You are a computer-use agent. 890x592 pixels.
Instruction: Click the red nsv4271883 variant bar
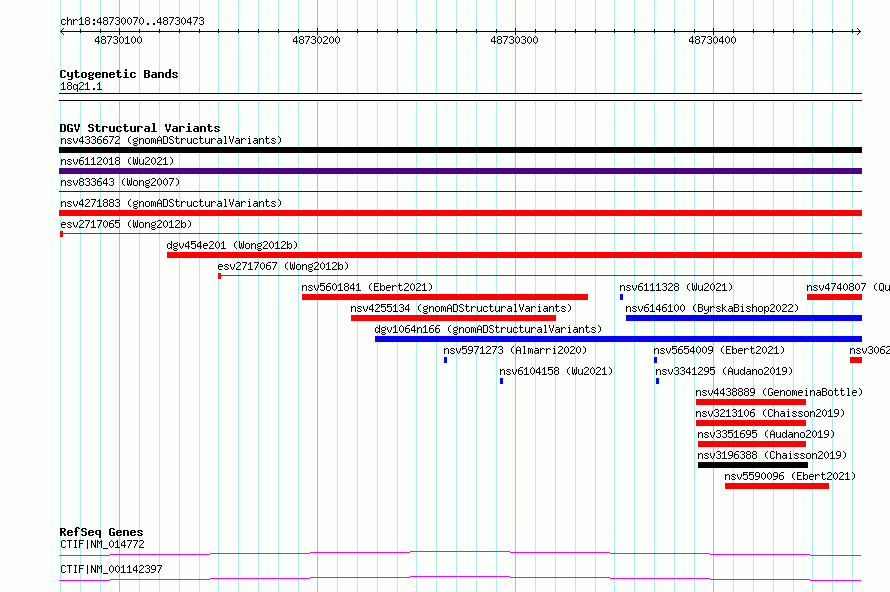coord(460,213)
